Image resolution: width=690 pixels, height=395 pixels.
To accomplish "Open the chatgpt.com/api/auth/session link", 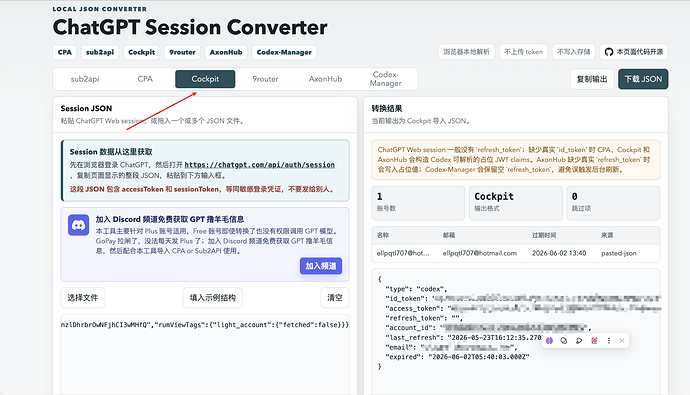I will [260, 165].
